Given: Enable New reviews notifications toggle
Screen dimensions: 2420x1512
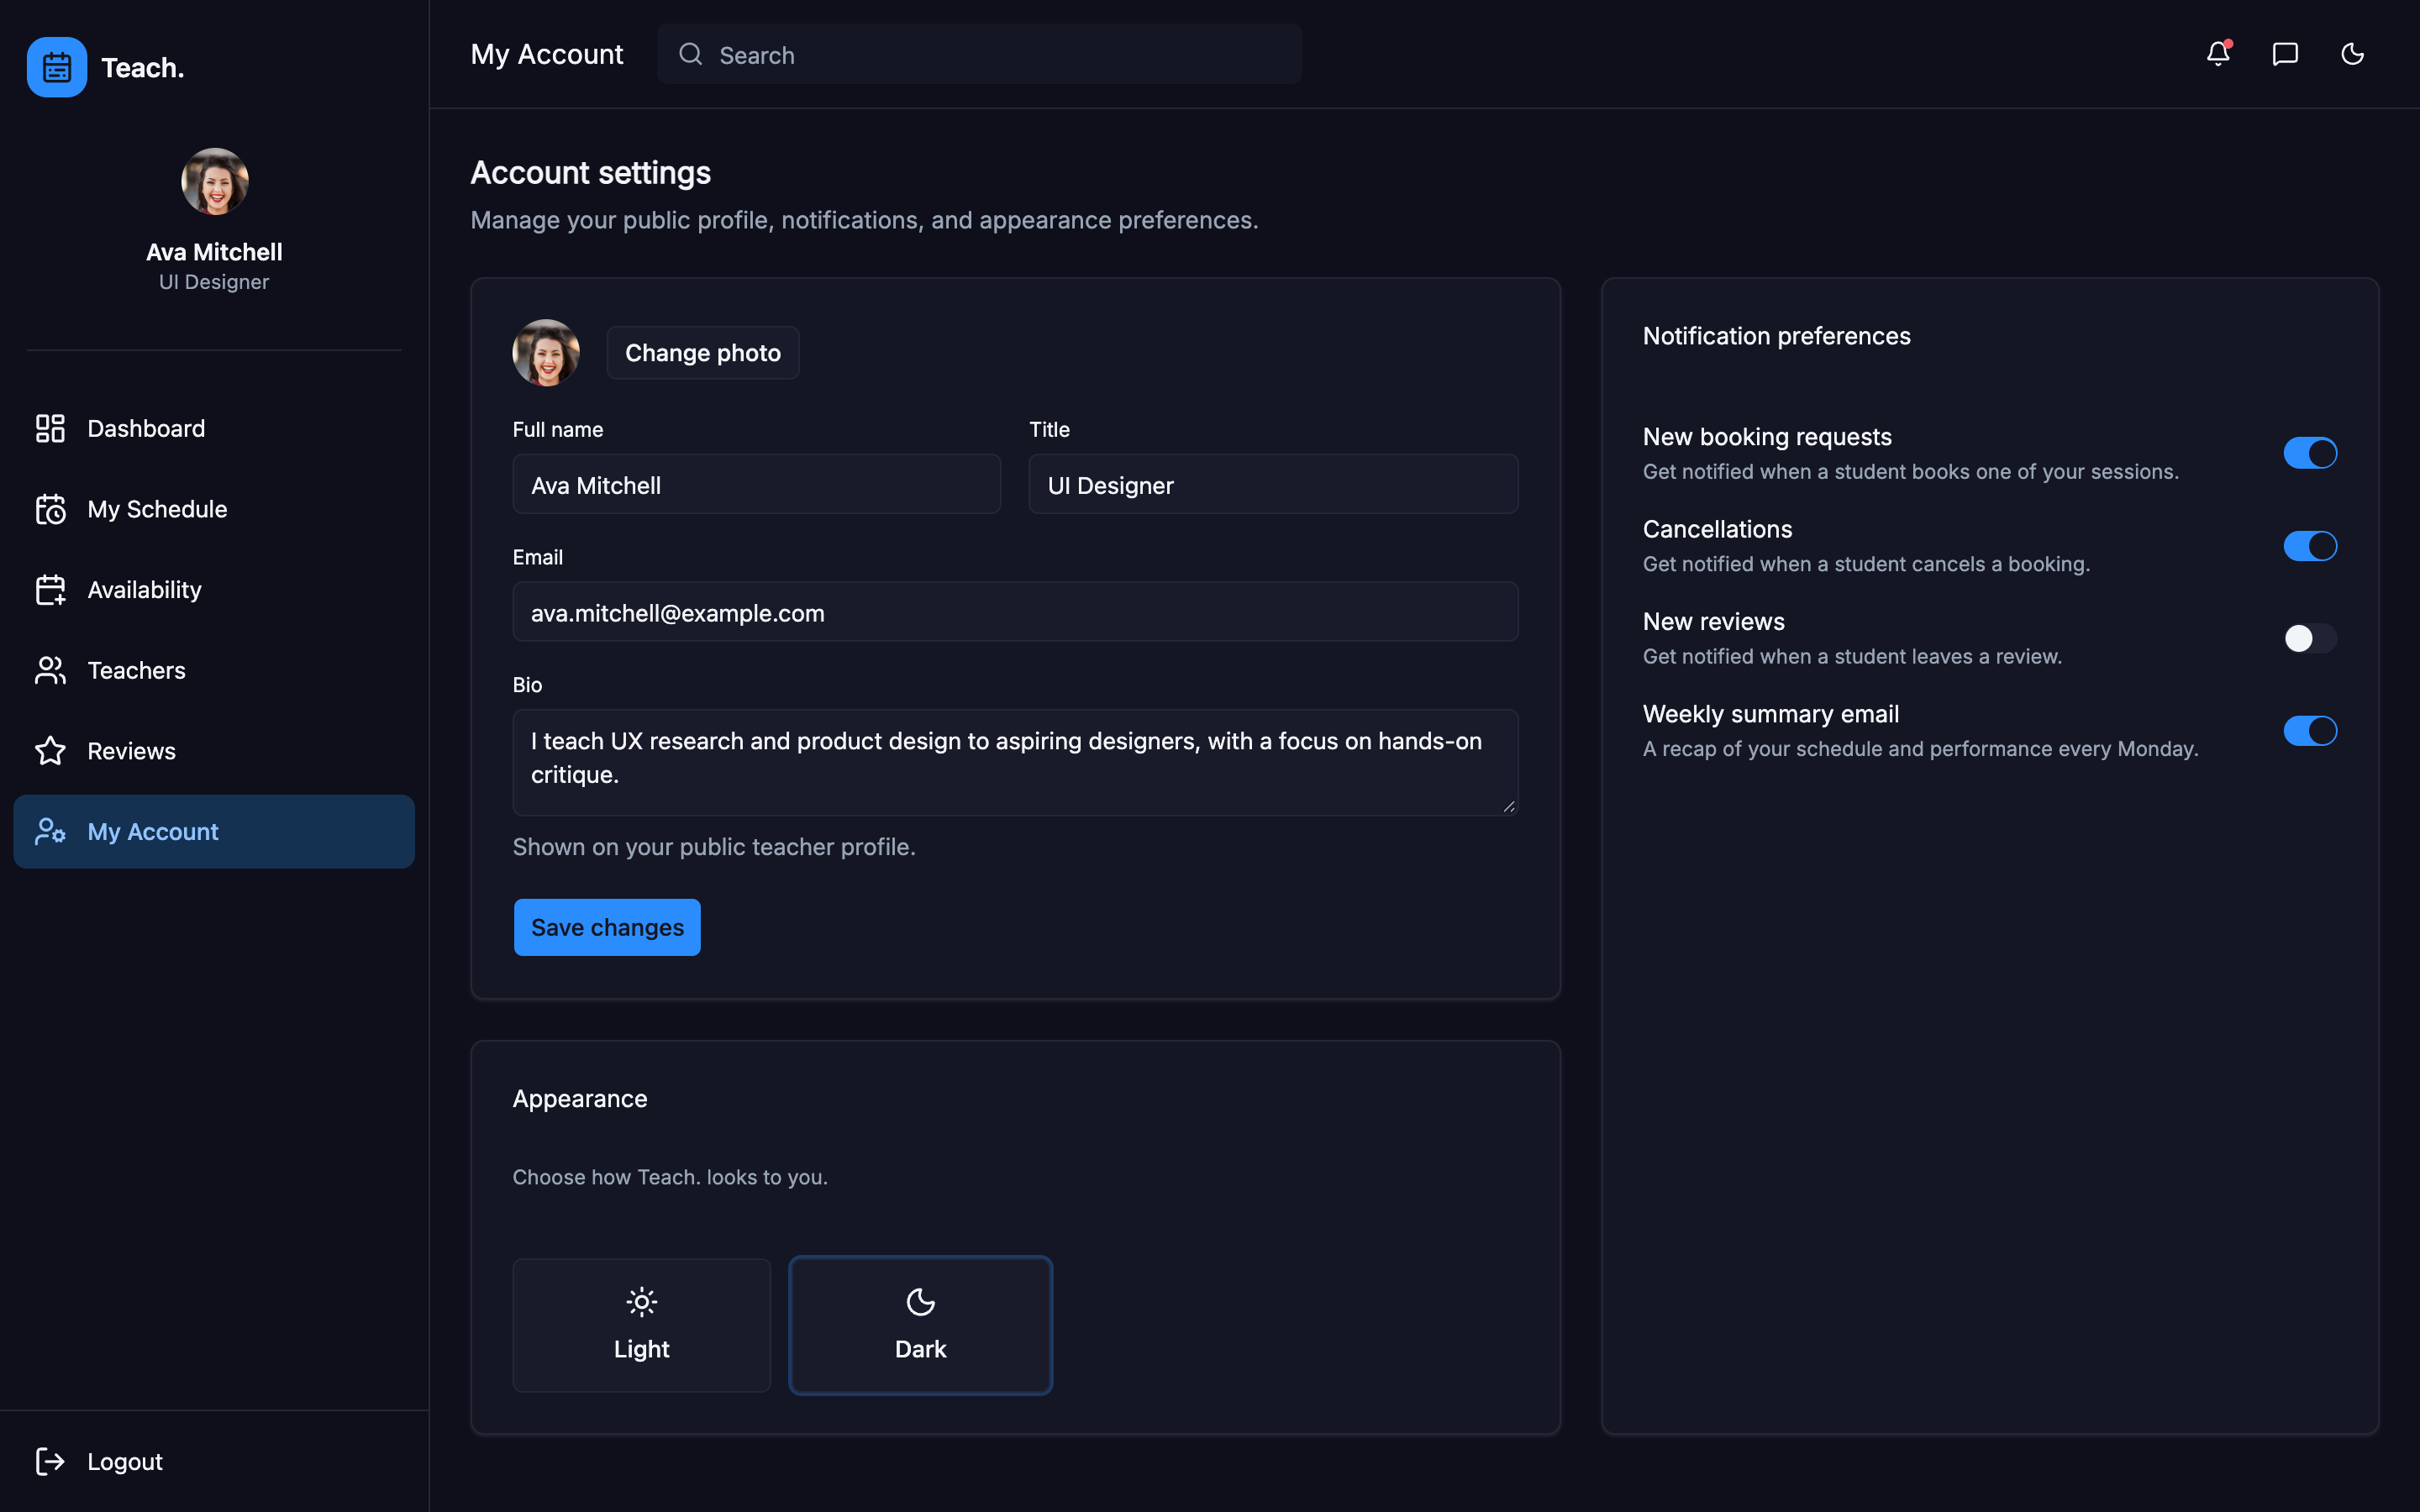Looking at the screenshot, I should point(2310,638).
